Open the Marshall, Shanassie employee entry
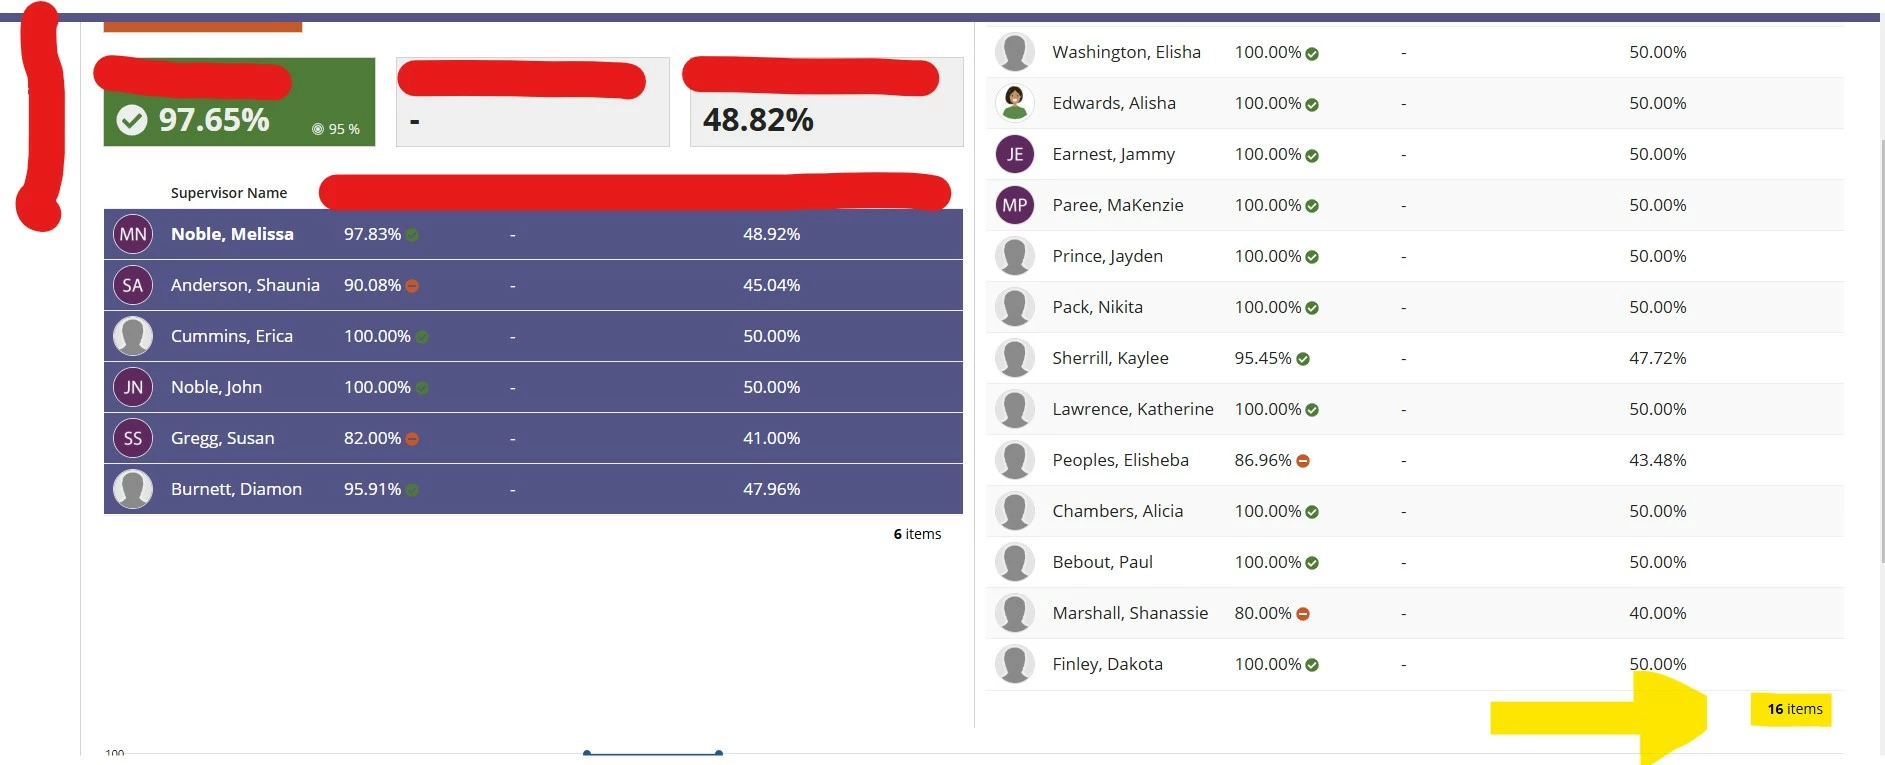Screen dimensions: 1885x765 [1415, 613]
